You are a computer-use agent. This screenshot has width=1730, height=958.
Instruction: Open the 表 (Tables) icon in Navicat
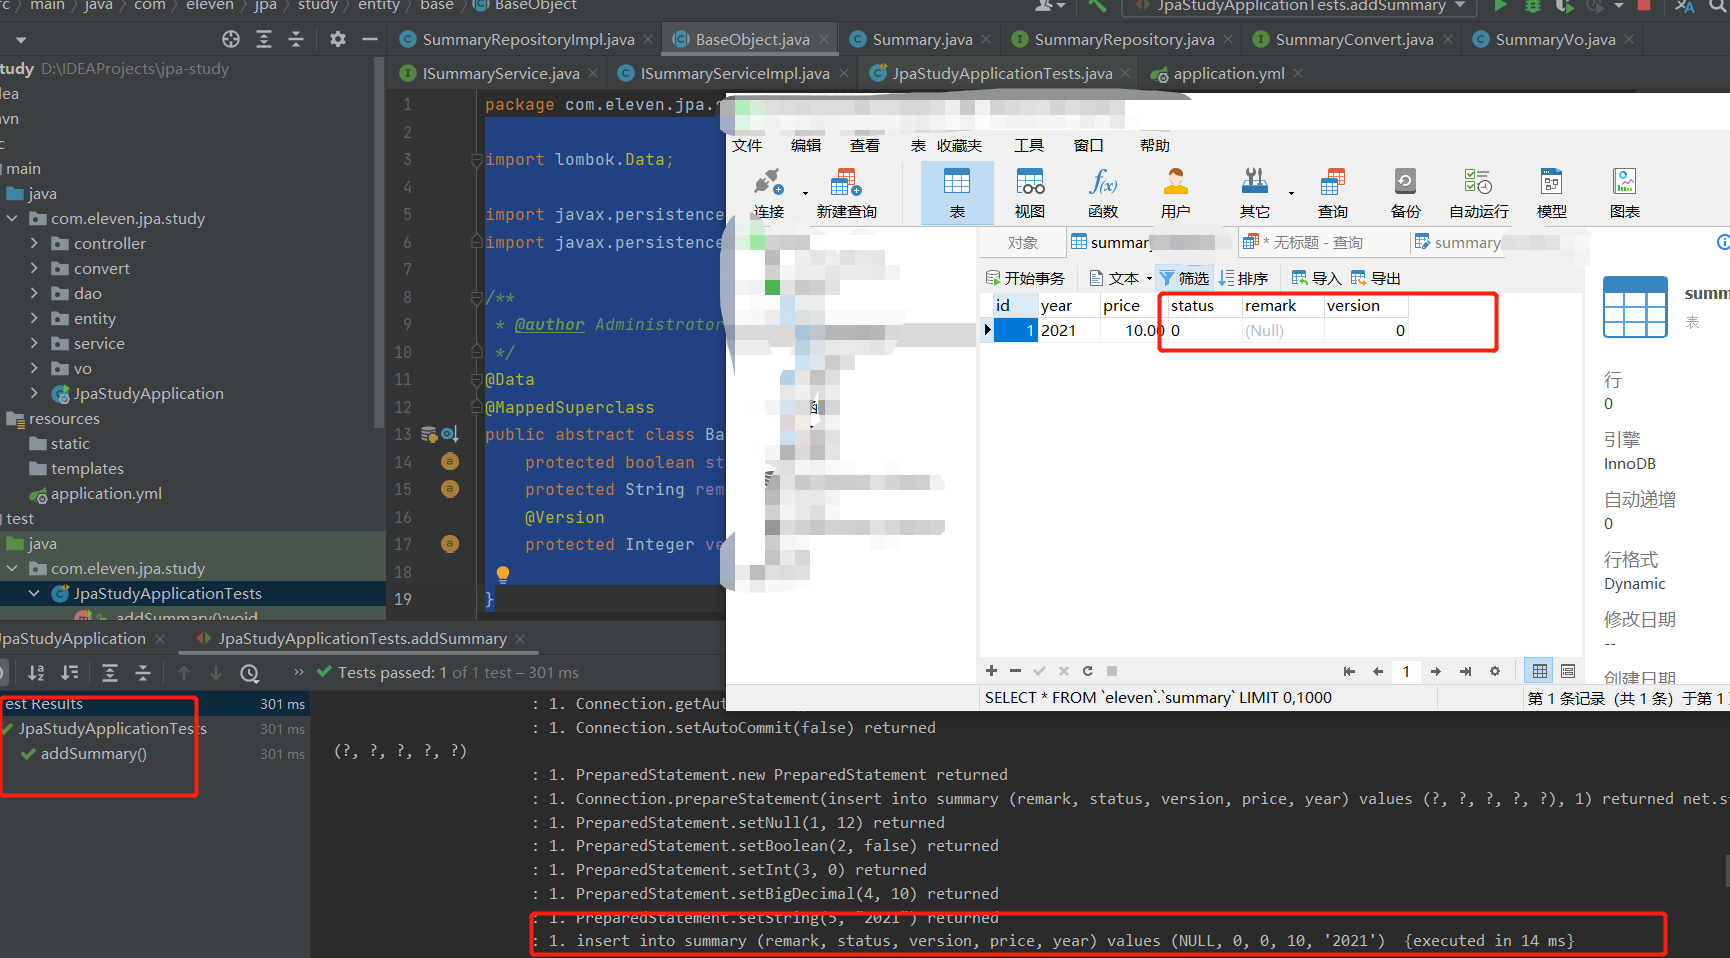957,192
